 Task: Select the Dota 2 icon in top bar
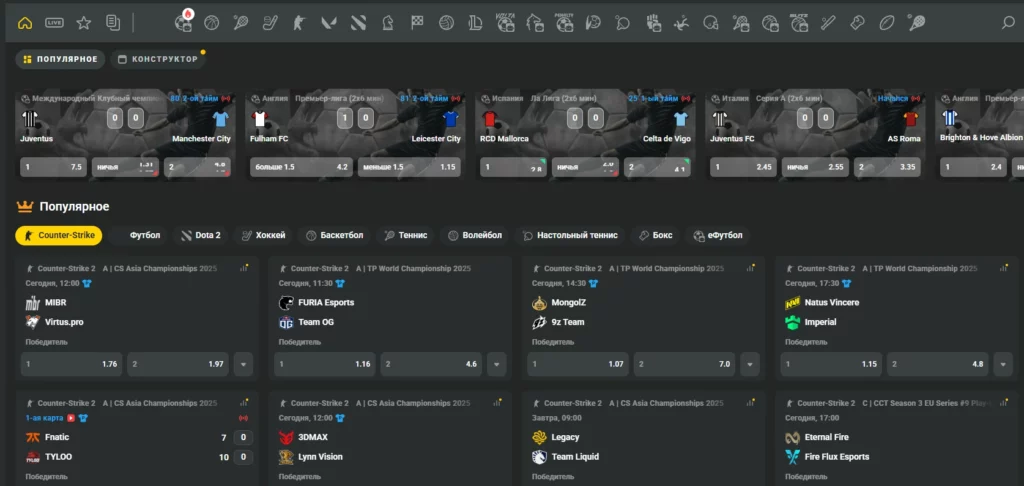click(x=358, y=23)
